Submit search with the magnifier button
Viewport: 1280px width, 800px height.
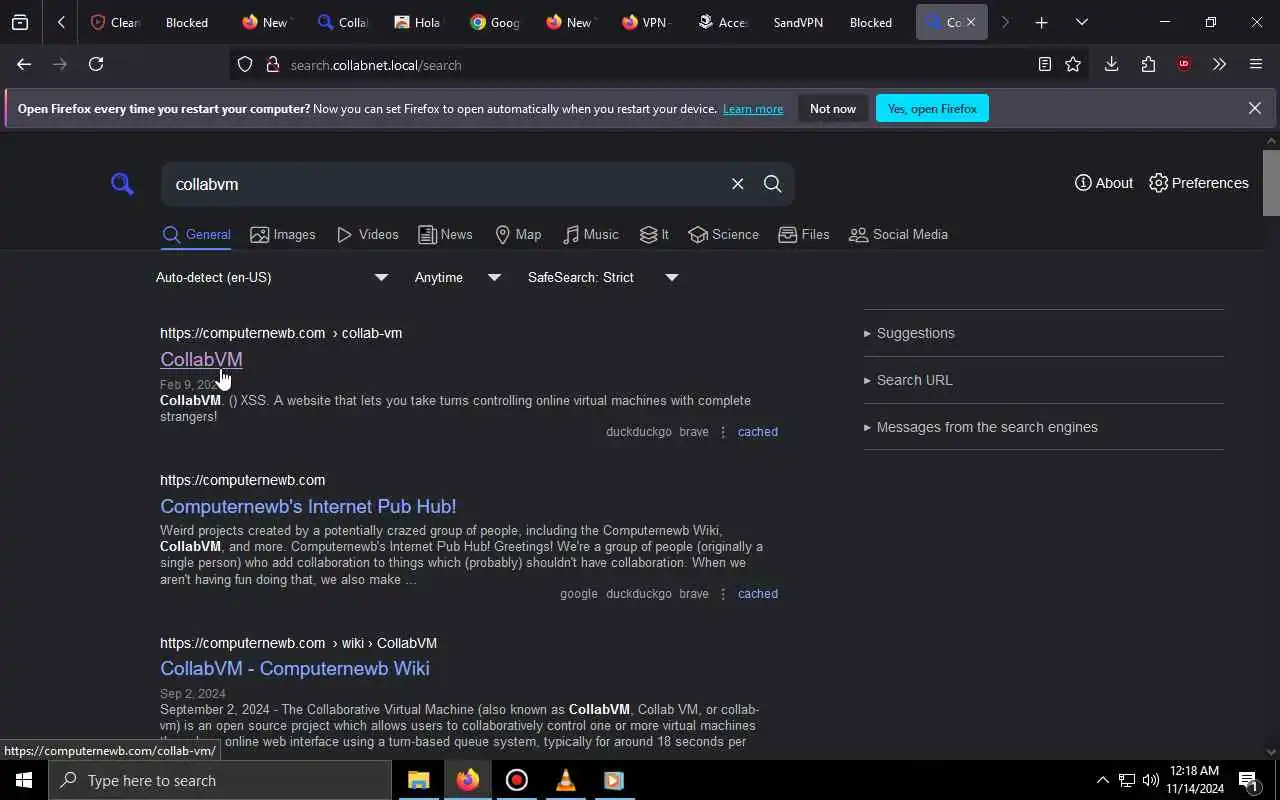click(772, 184)
